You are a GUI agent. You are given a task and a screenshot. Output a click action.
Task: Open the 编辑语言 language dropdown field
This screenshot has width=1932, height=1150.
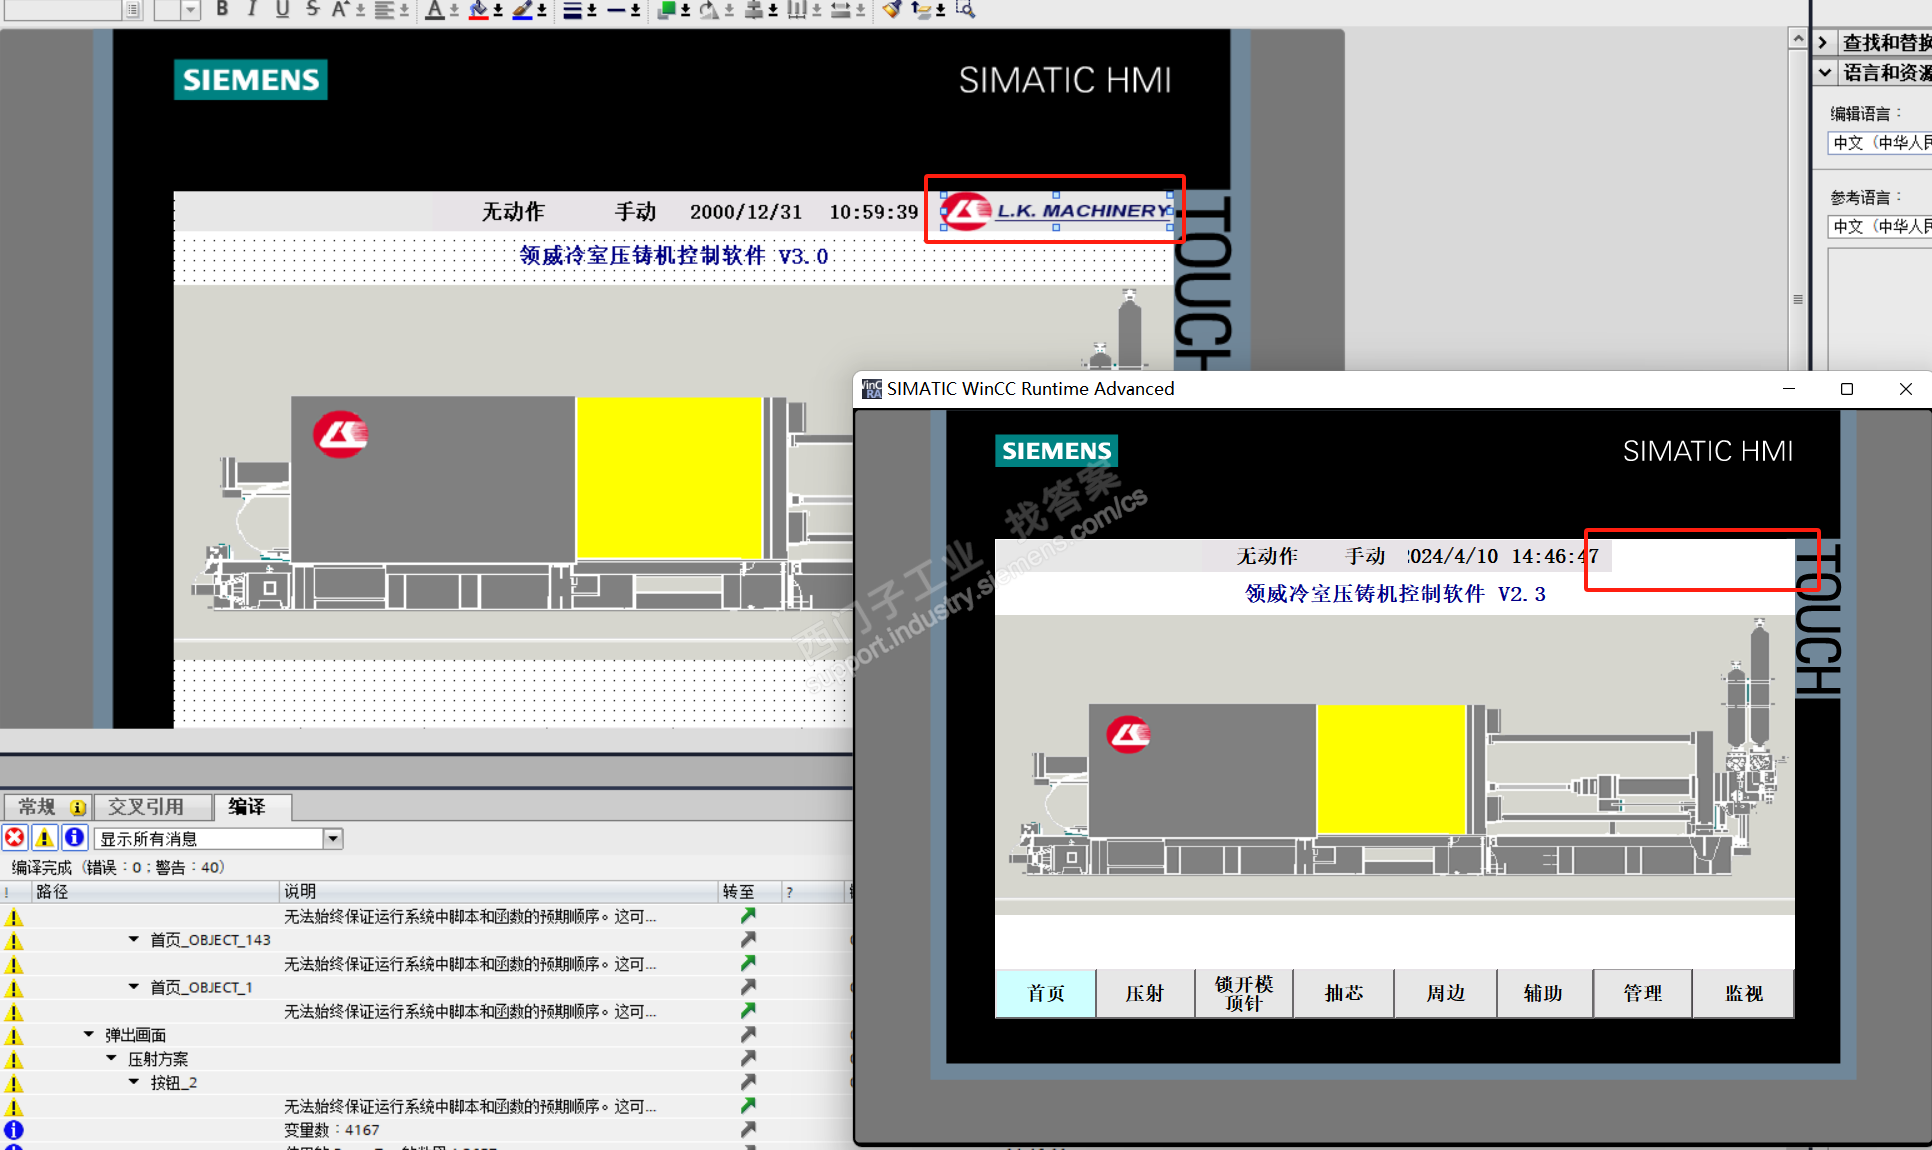[1878, 143]
